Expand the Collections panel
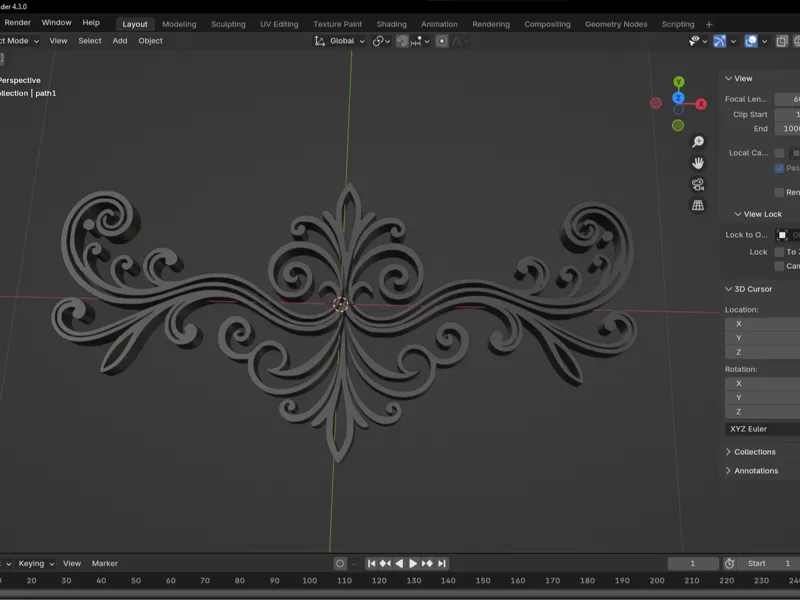This screenshot has width=800, height=600. click(751, 452)
